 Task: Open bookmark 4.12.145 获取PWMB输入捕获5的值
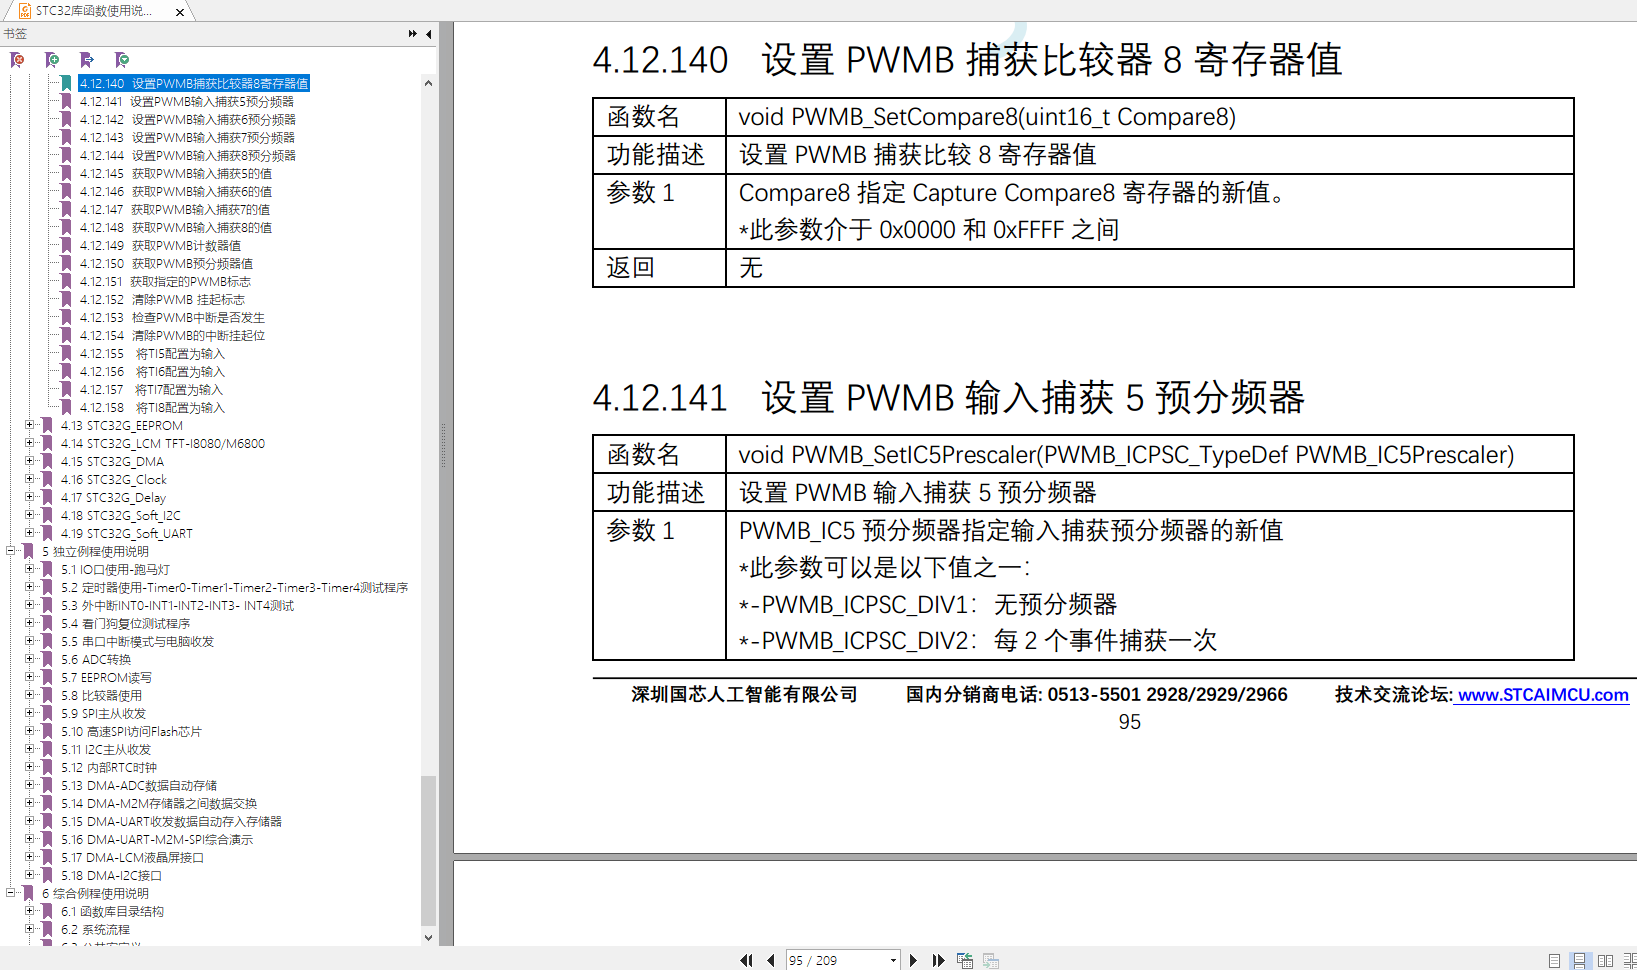click(176, 173)
